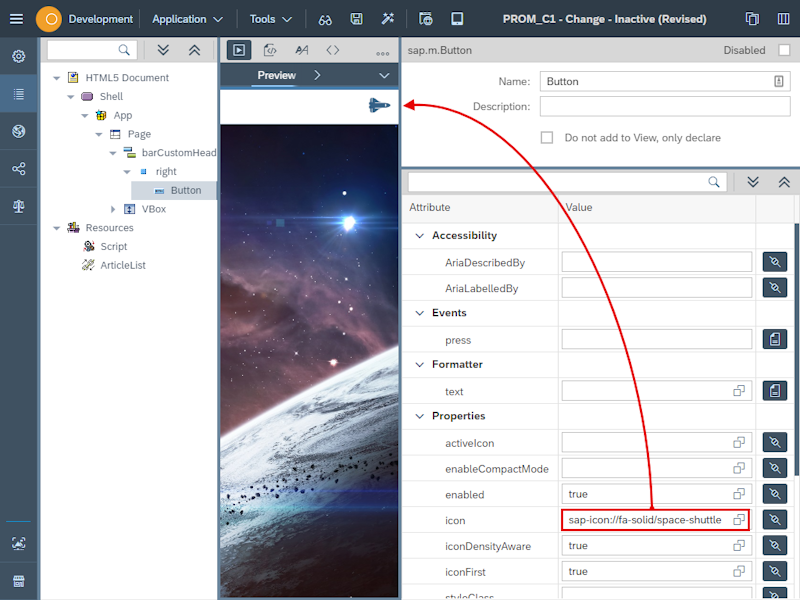Activate the search/glasses icon in top toolbar
The height and width of the screenshot is (600, 800).
click(x=324, y=19)
